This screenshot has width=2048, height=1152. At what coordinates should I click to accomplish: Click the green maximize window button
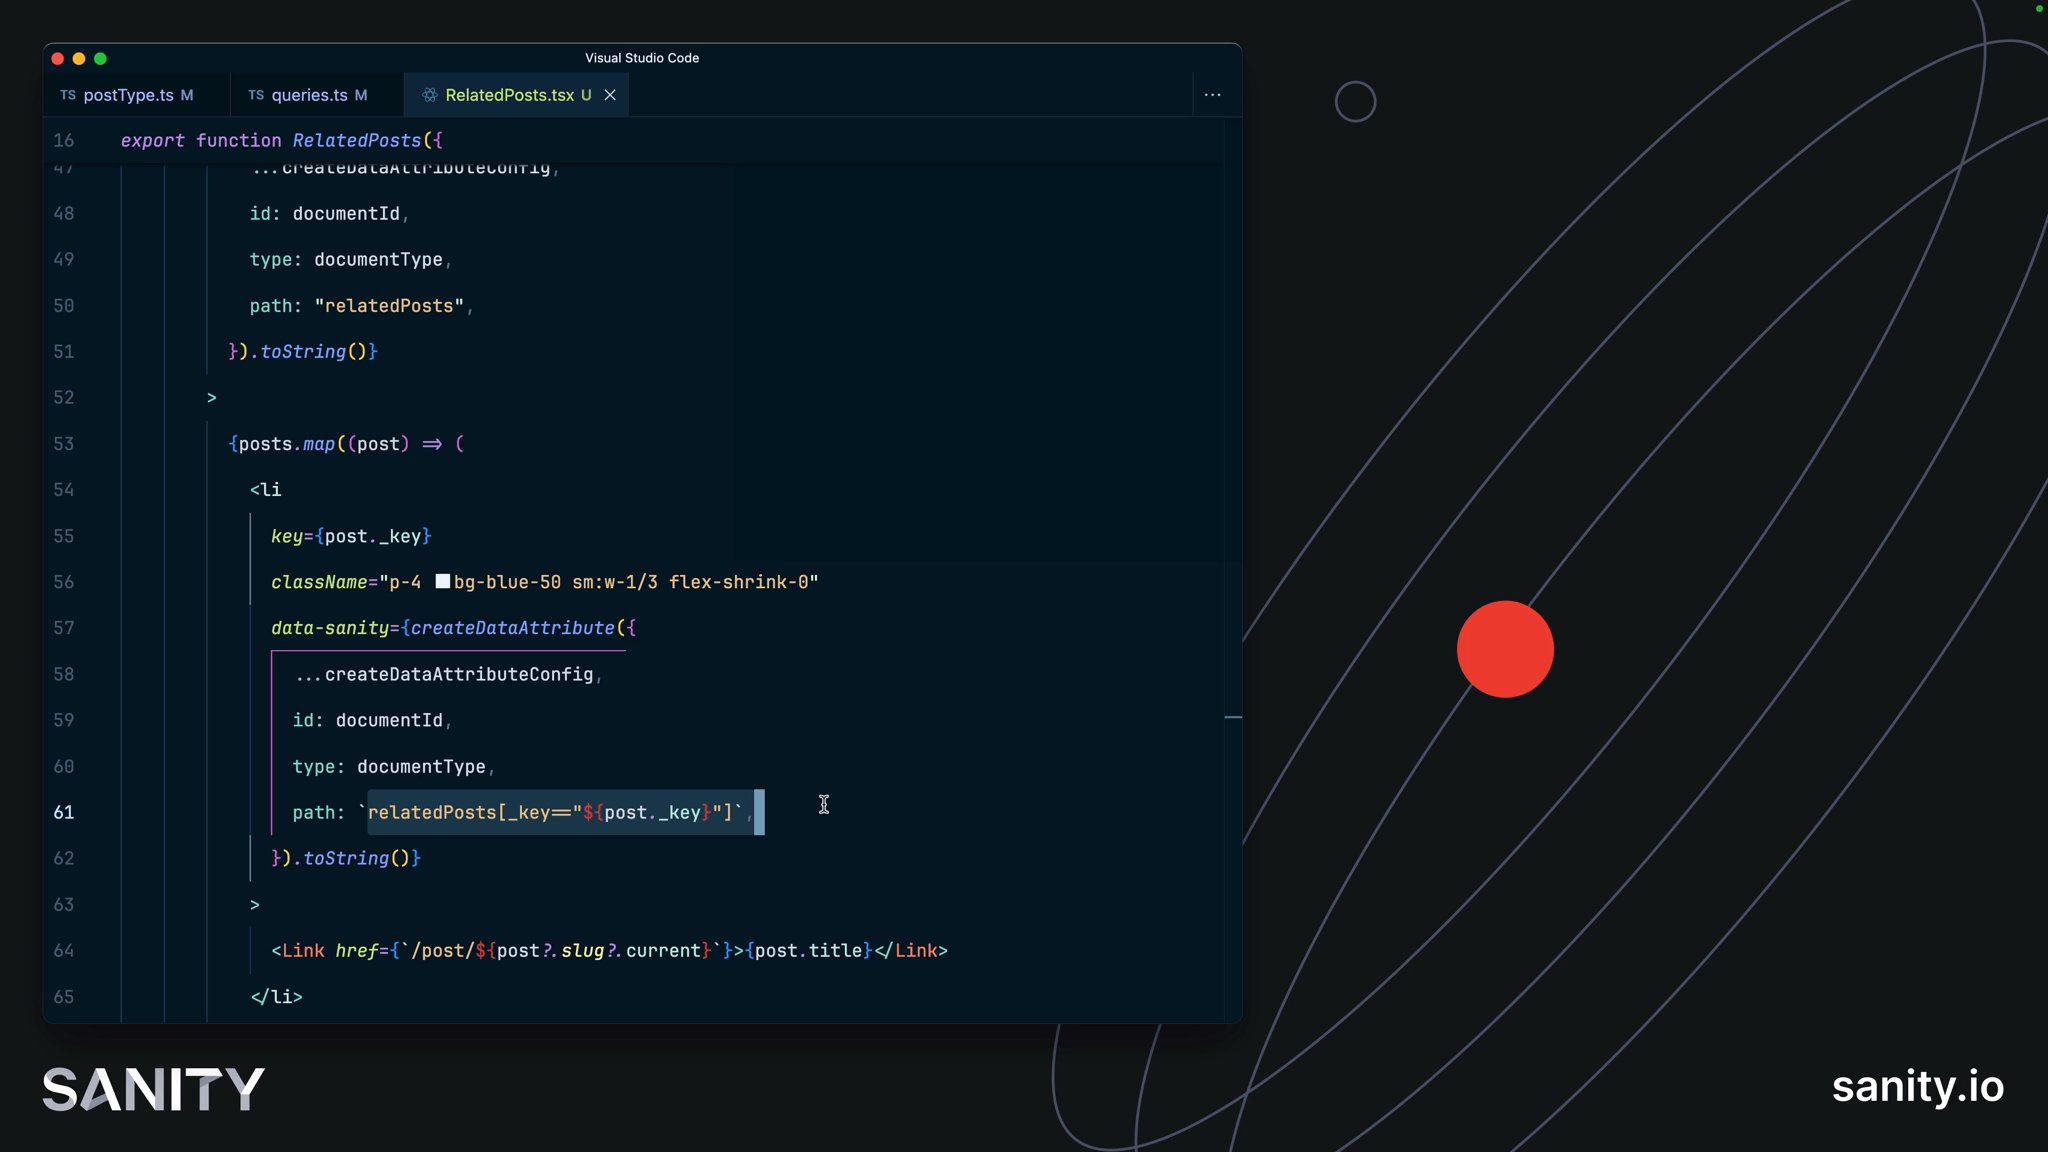pyautogui.click(x=100, y=58)
